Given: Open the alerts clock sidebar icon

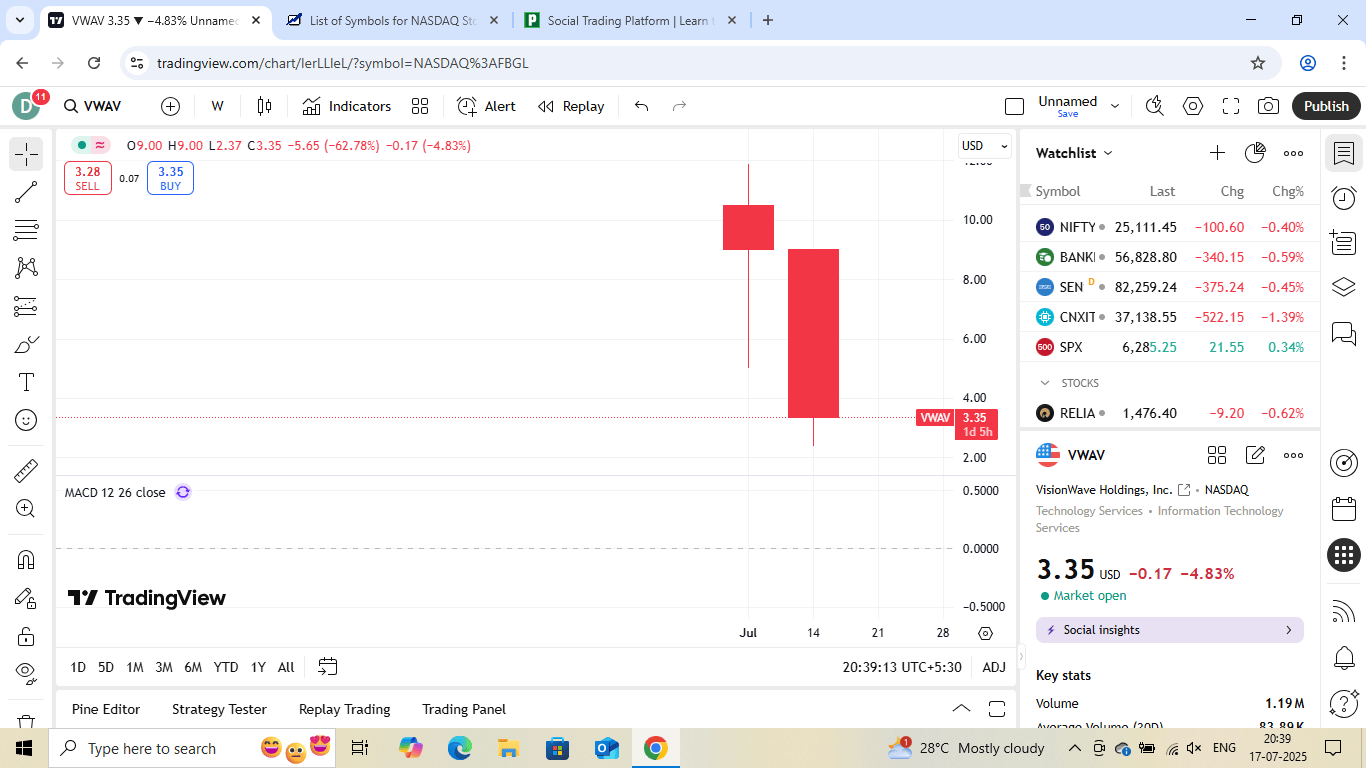Looking at the screenshot, I should [x=1344, y=198].
